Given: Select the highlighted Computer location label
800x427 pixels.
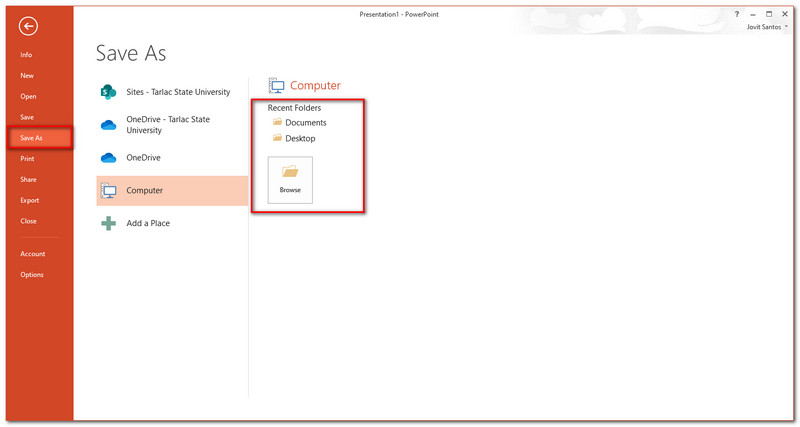Looking at the screenshot, I should 144,190.
